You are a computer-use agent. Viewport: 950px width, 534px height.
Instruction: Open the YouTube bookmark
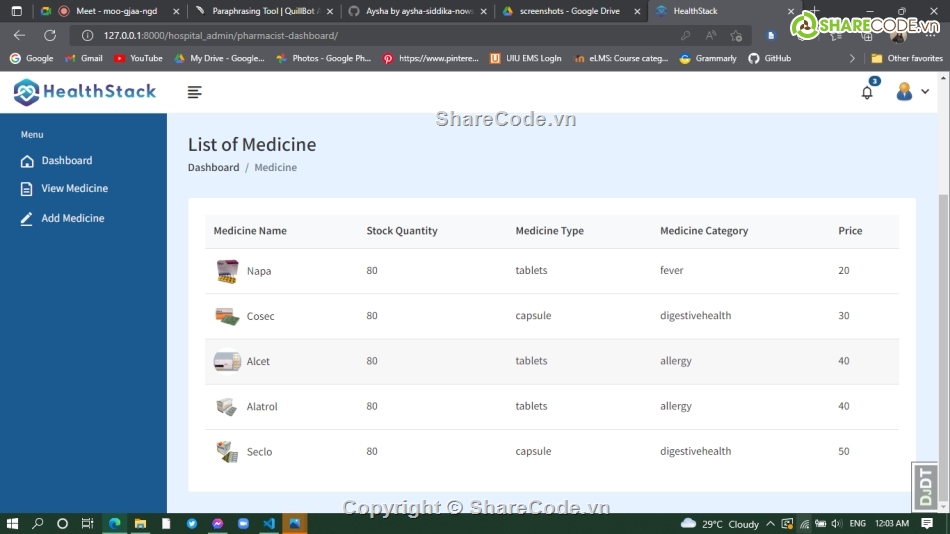pyautogui.click(x=138, y=58)
